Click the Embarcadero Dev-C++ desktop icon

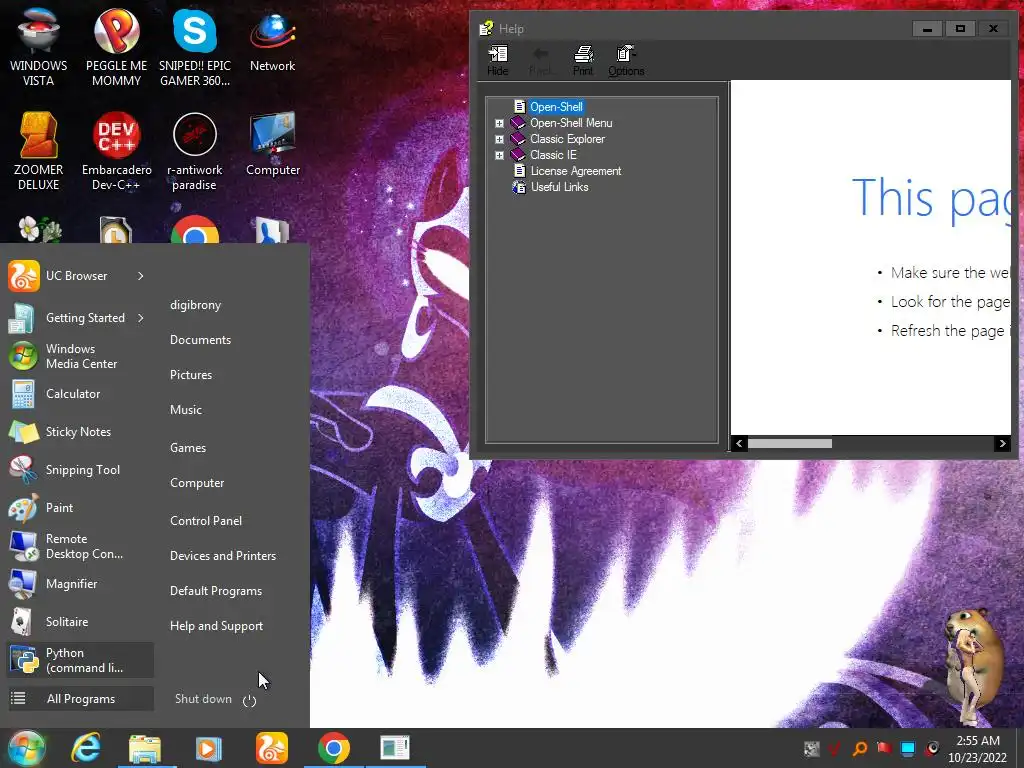[116, 150]
